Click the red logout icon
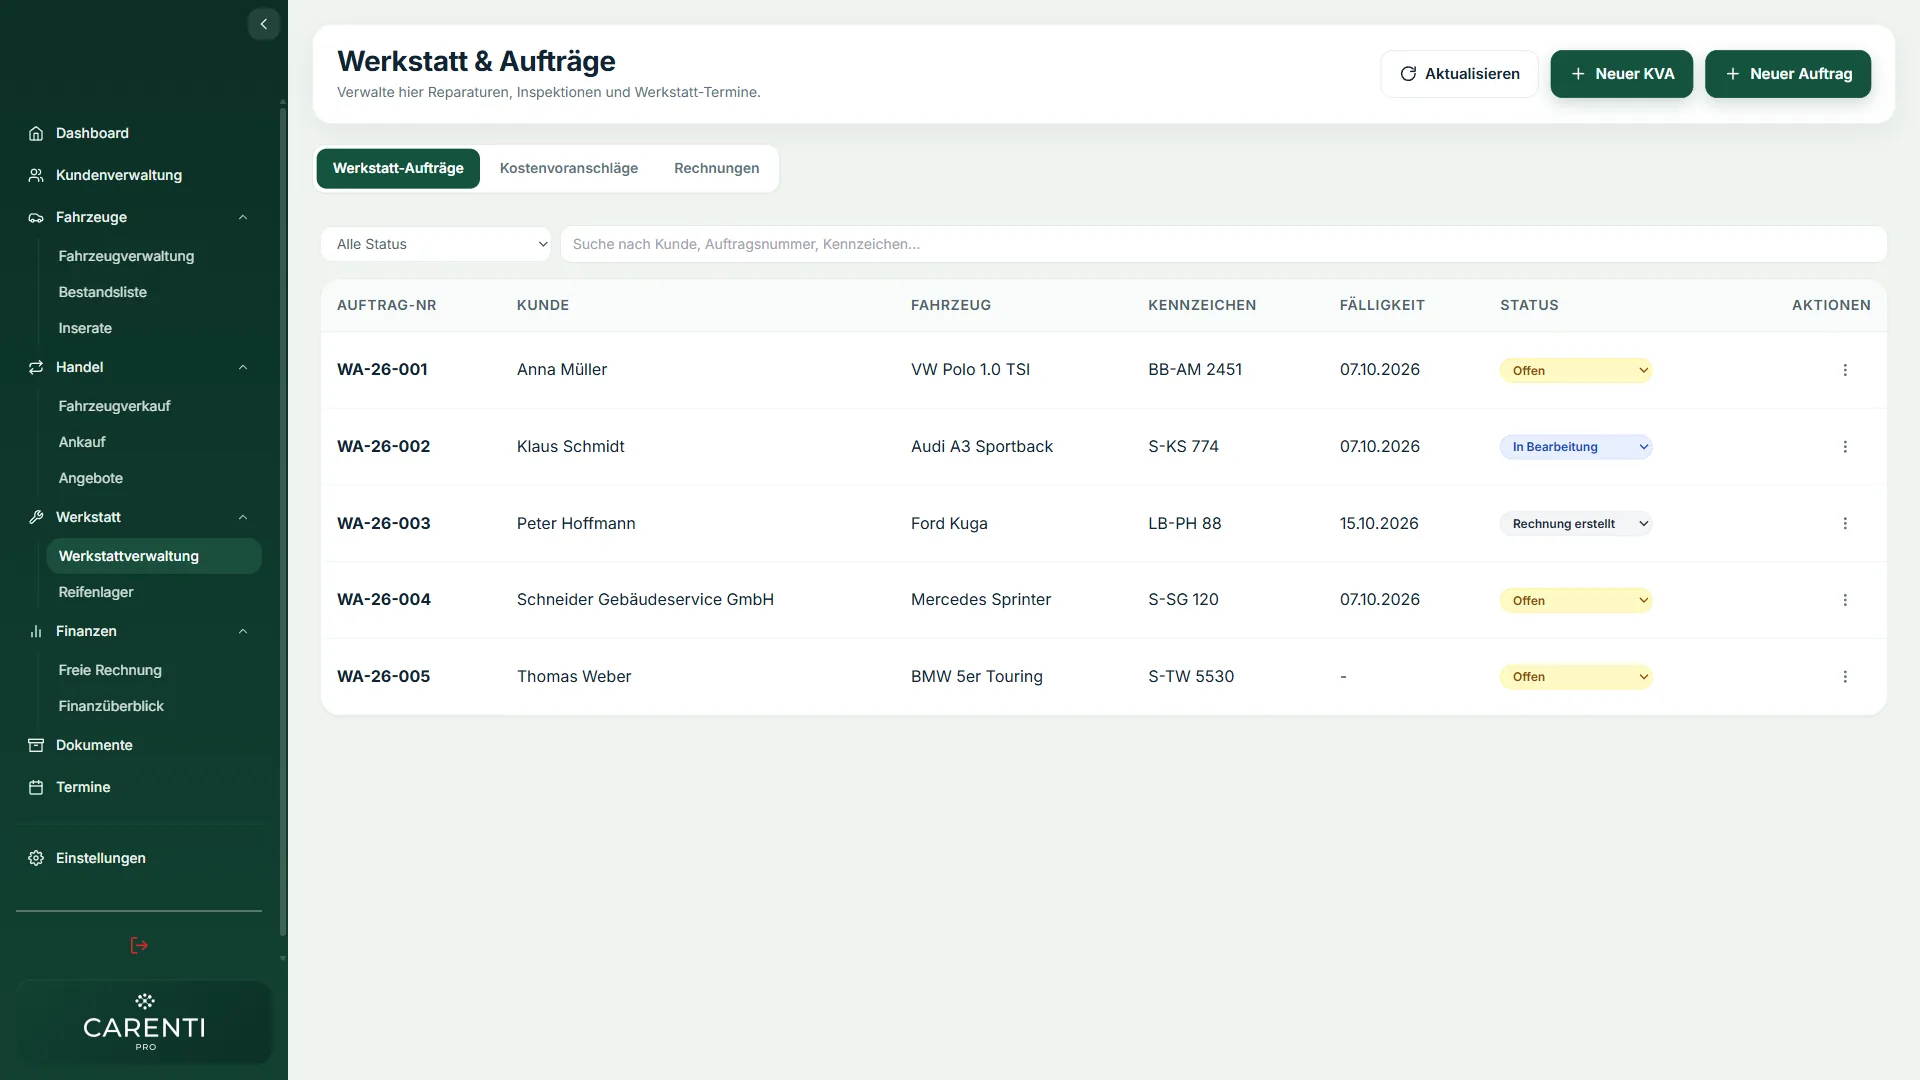The height and width of the screenshot is (1080, 1920). pos(139,945)
